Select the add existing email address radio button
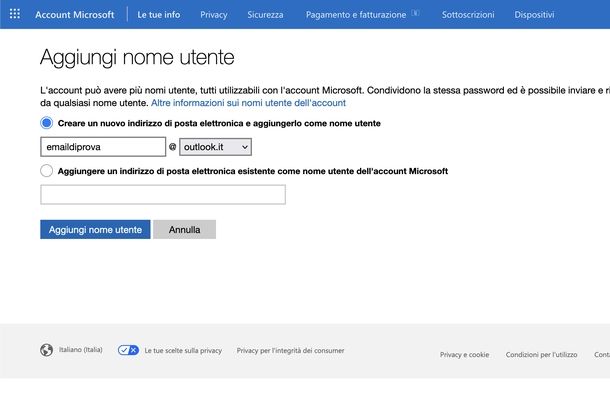This screenshot has height=403, width=610. coord(47,170)
